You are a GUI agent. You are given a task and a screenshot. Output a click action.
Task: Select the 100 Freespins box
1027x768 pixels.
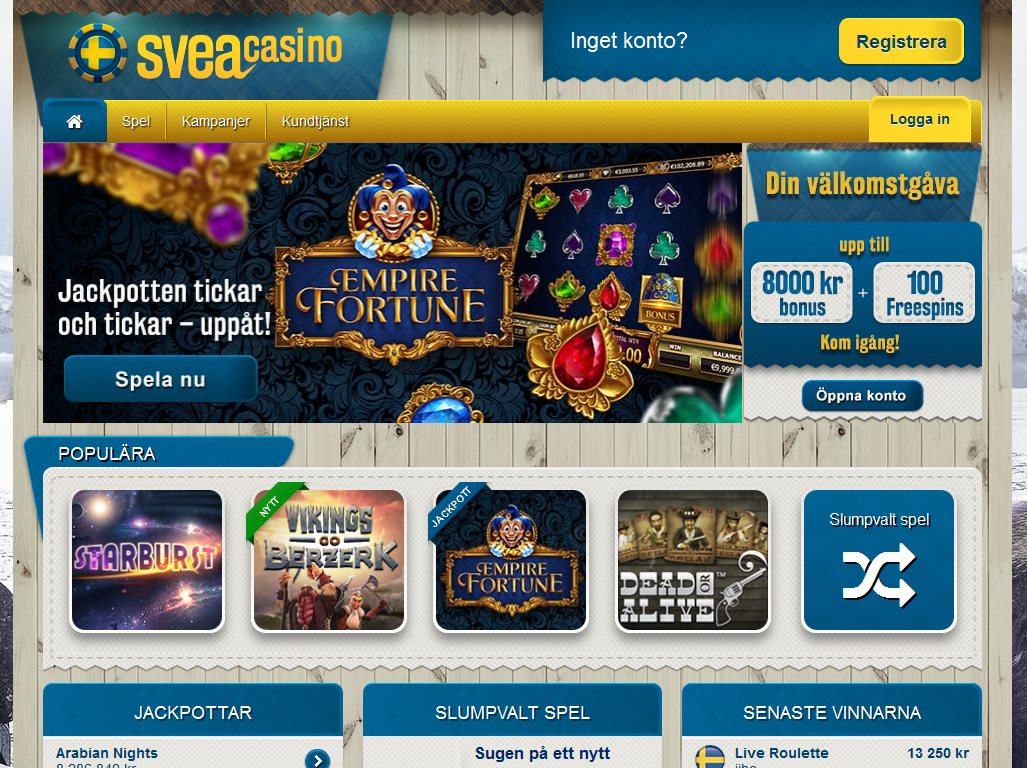coord(924,293)
